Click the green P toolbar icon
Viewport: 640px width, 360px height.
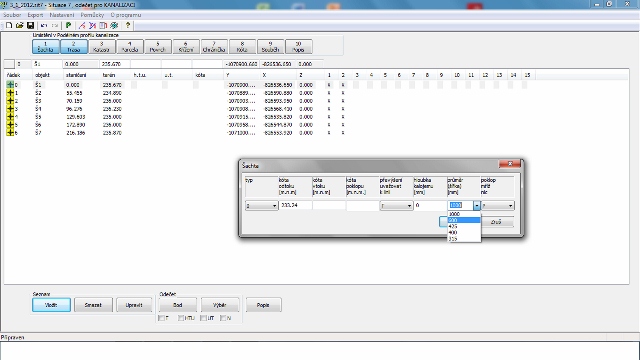[69, 25]
